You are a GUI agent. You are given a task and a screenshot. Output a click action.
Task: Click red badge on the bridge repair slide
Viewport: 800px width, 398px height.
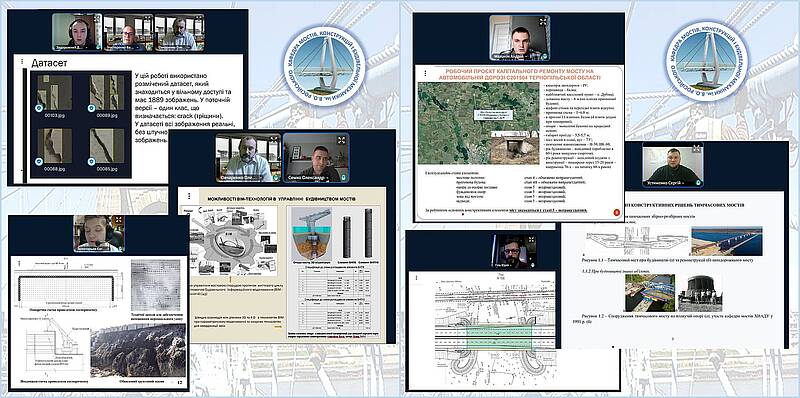point(616,212)
